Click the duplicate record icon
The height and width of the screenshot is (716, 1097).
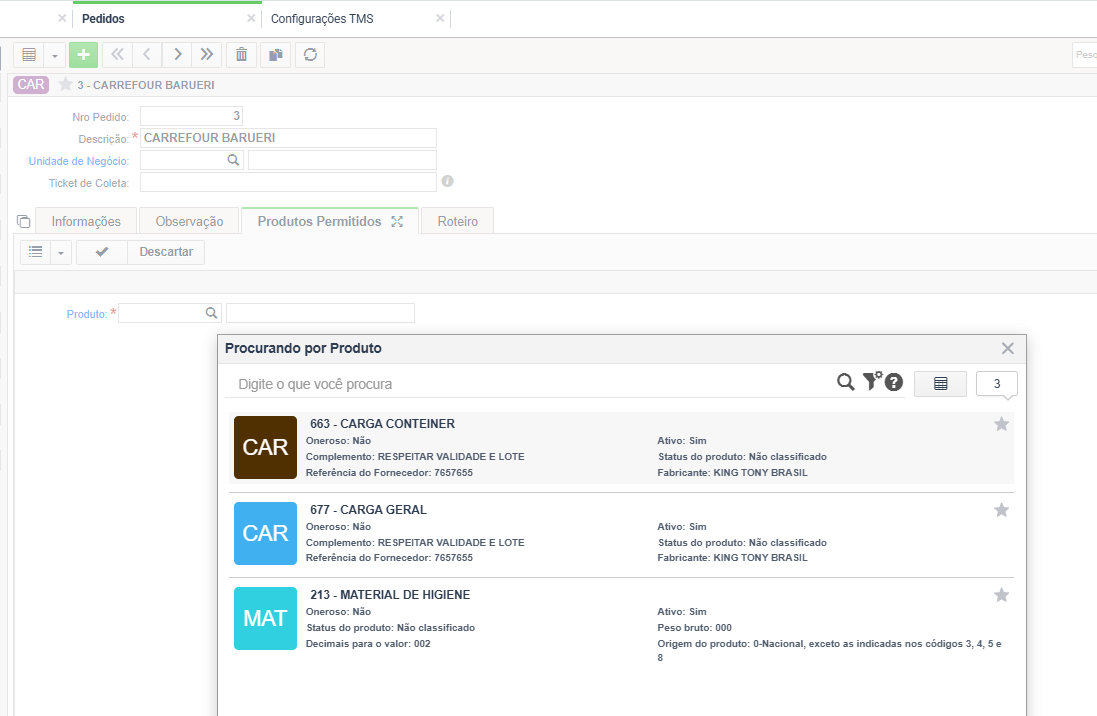(276, 55)
